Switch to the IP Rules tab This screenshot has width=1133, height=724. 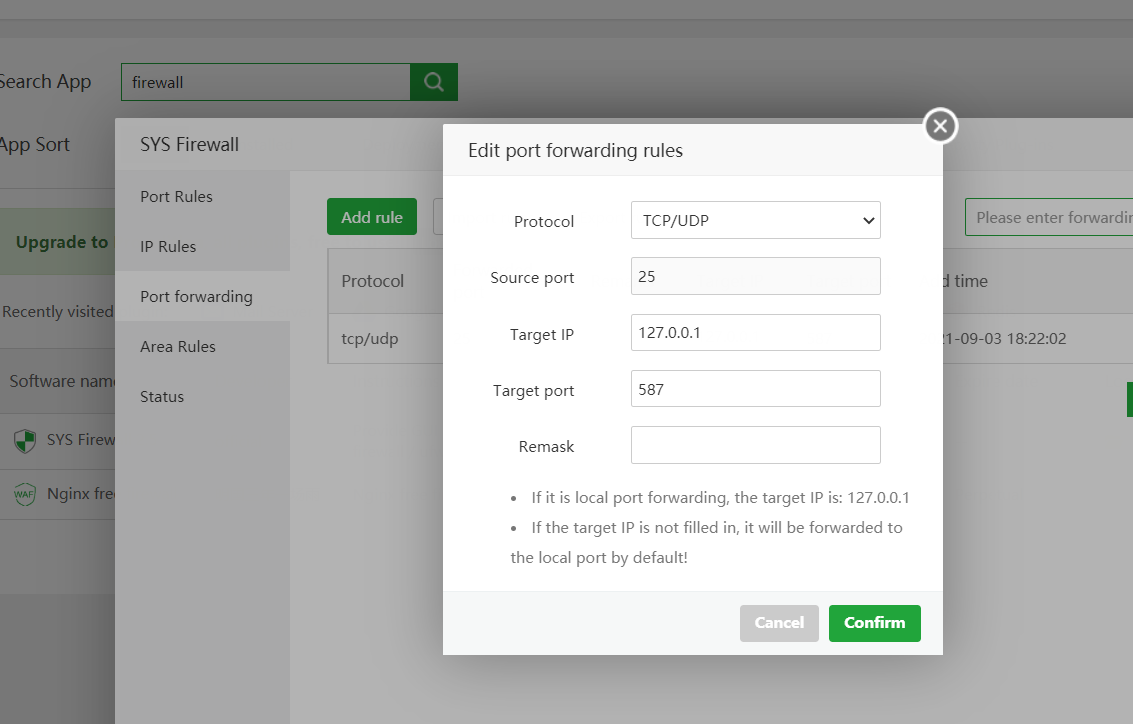168,246
